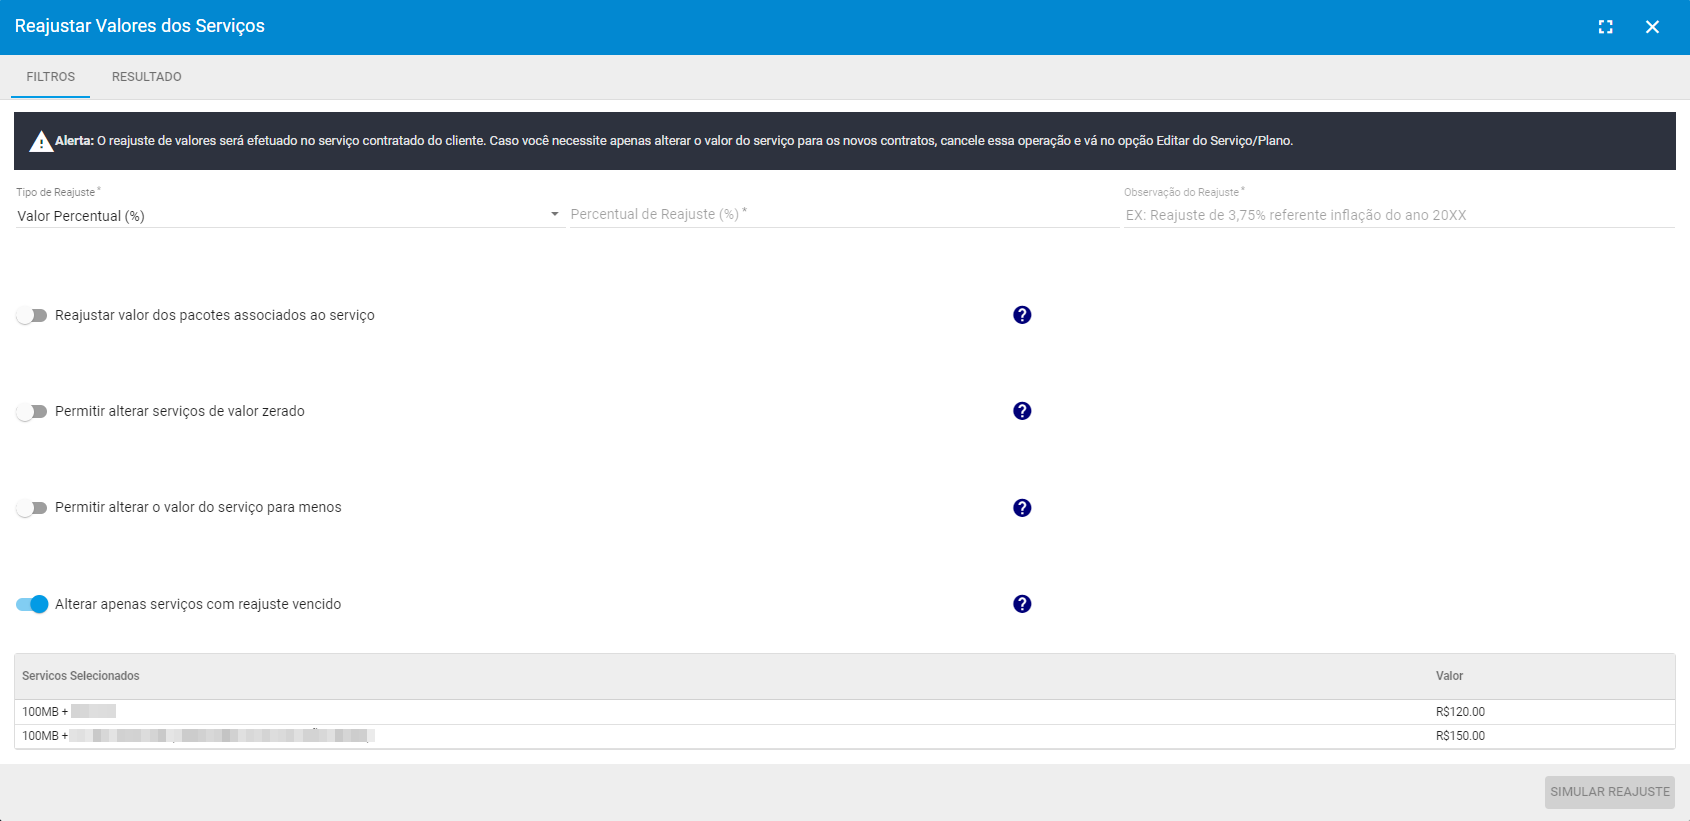Open help for serviços de valor zerado
The height and width of the screenshot is (821, 1690).
[x=1022, y=411]
